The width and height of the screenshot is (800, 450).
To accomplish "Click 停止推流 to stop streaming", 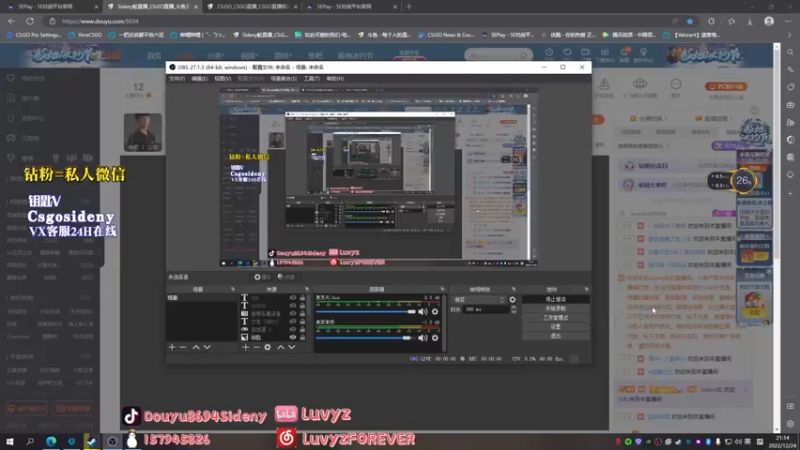I will [556, 299].
